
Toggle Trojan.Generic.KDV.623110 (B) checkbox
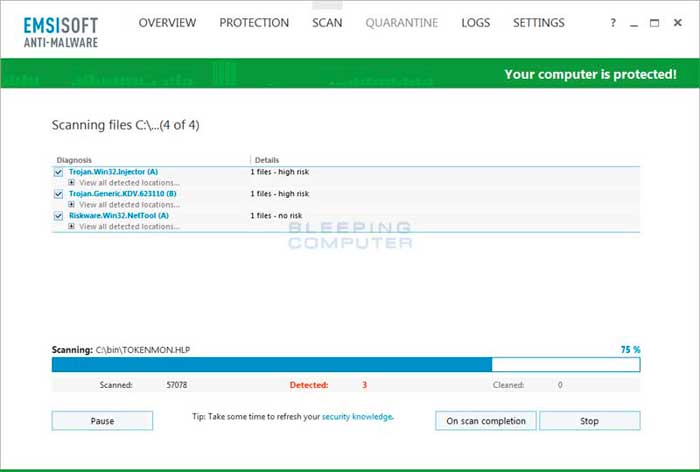click(58, 194)
